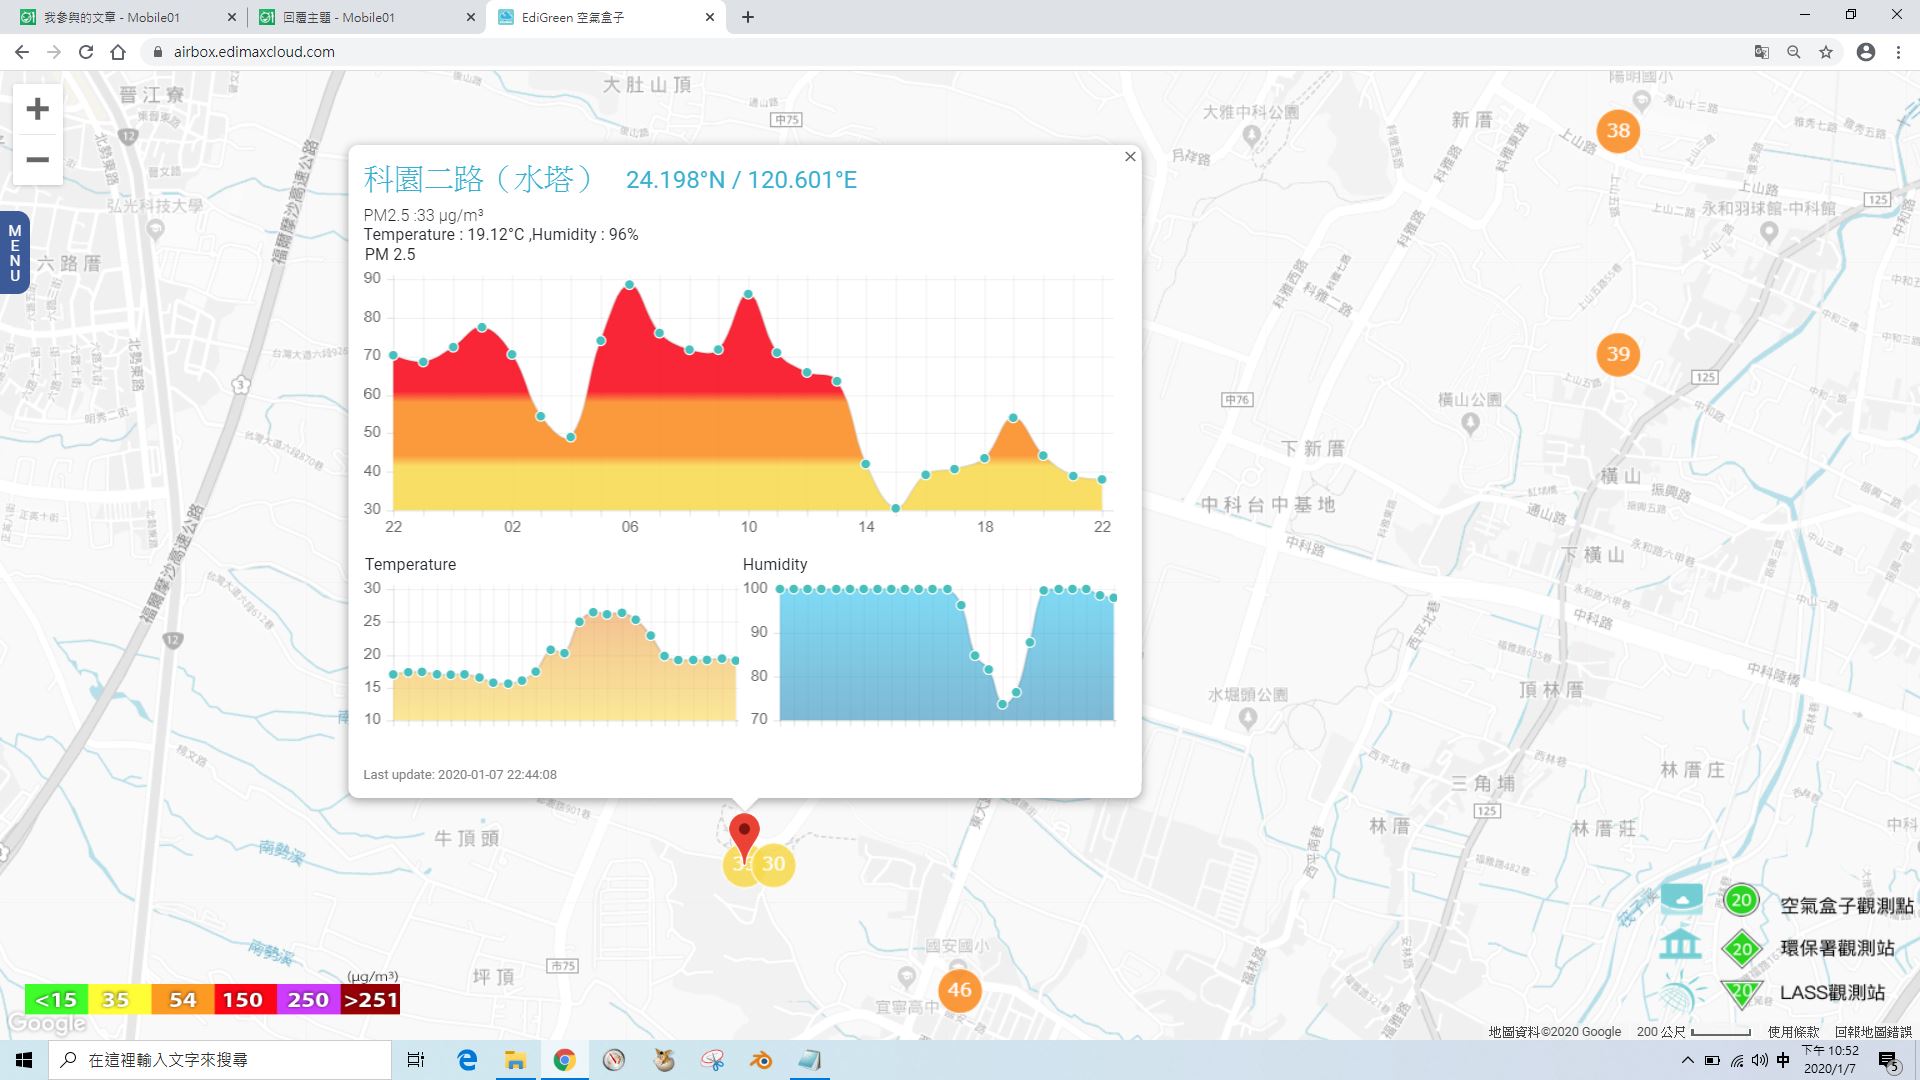This screenshot has width=1920, height=1080.
Task: Bookmark this page with star icon
Action: [x=1826, y=52]
